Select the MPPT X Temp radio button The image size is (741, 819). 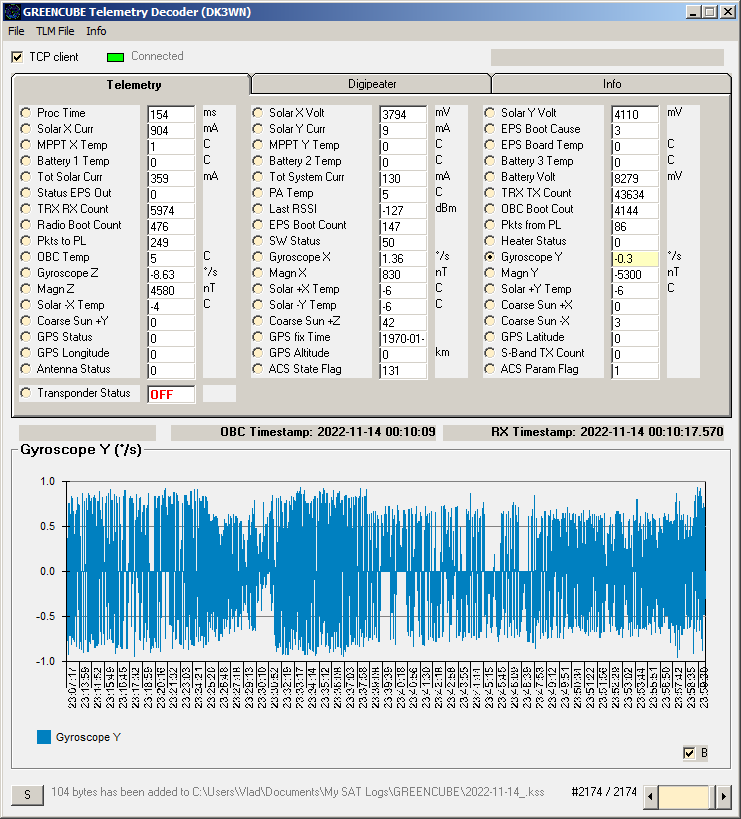coord(26,145)
